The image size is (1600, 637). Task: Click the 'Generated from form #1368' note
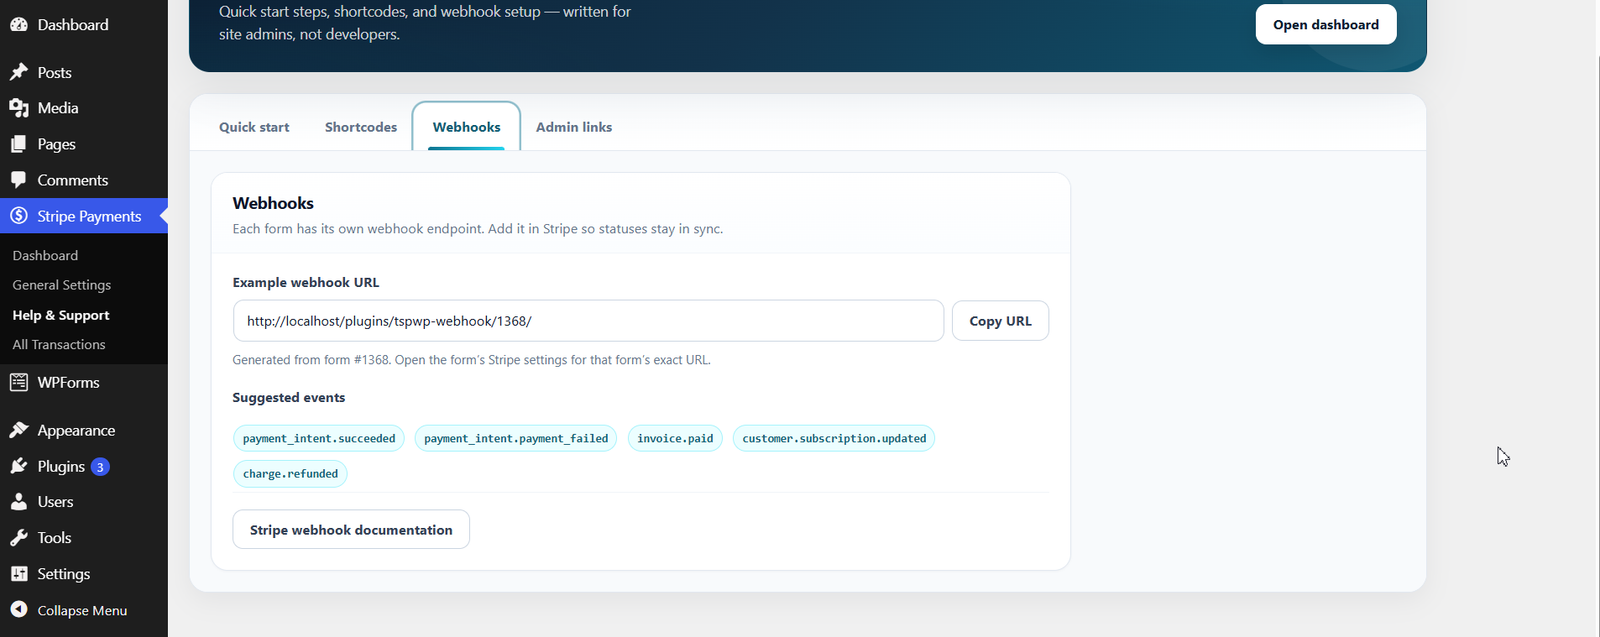[x=472, y=360]
